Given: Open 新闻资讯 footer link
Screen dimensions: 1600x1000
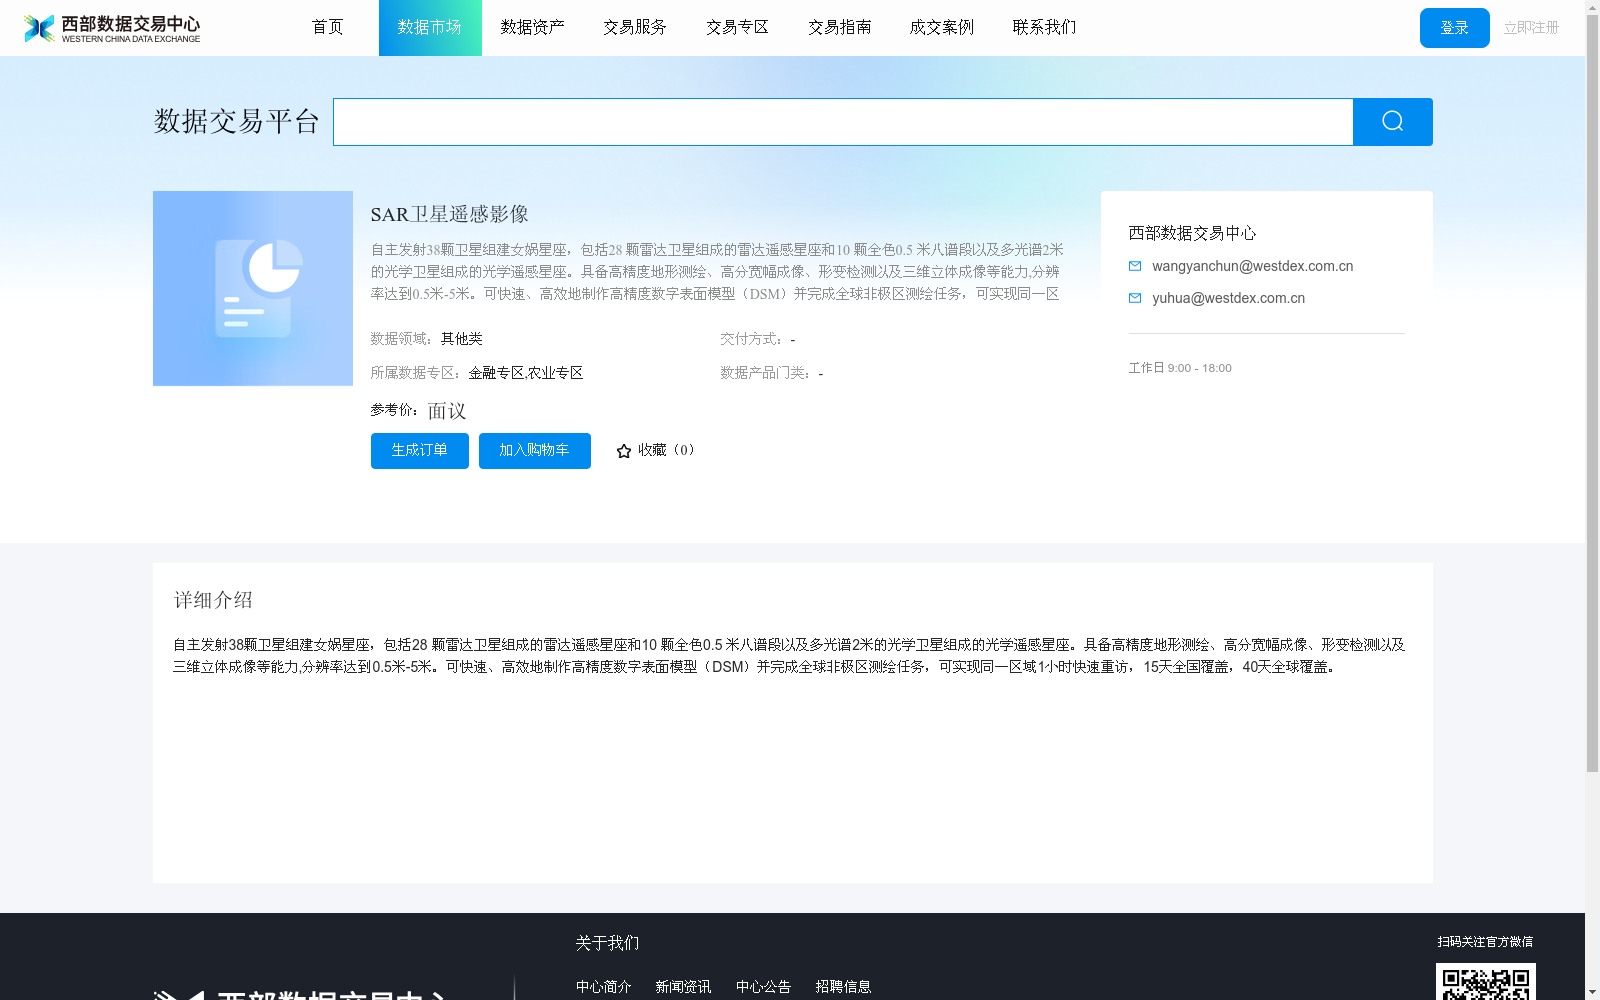Looking at the screenshot, I should (684, 987).
